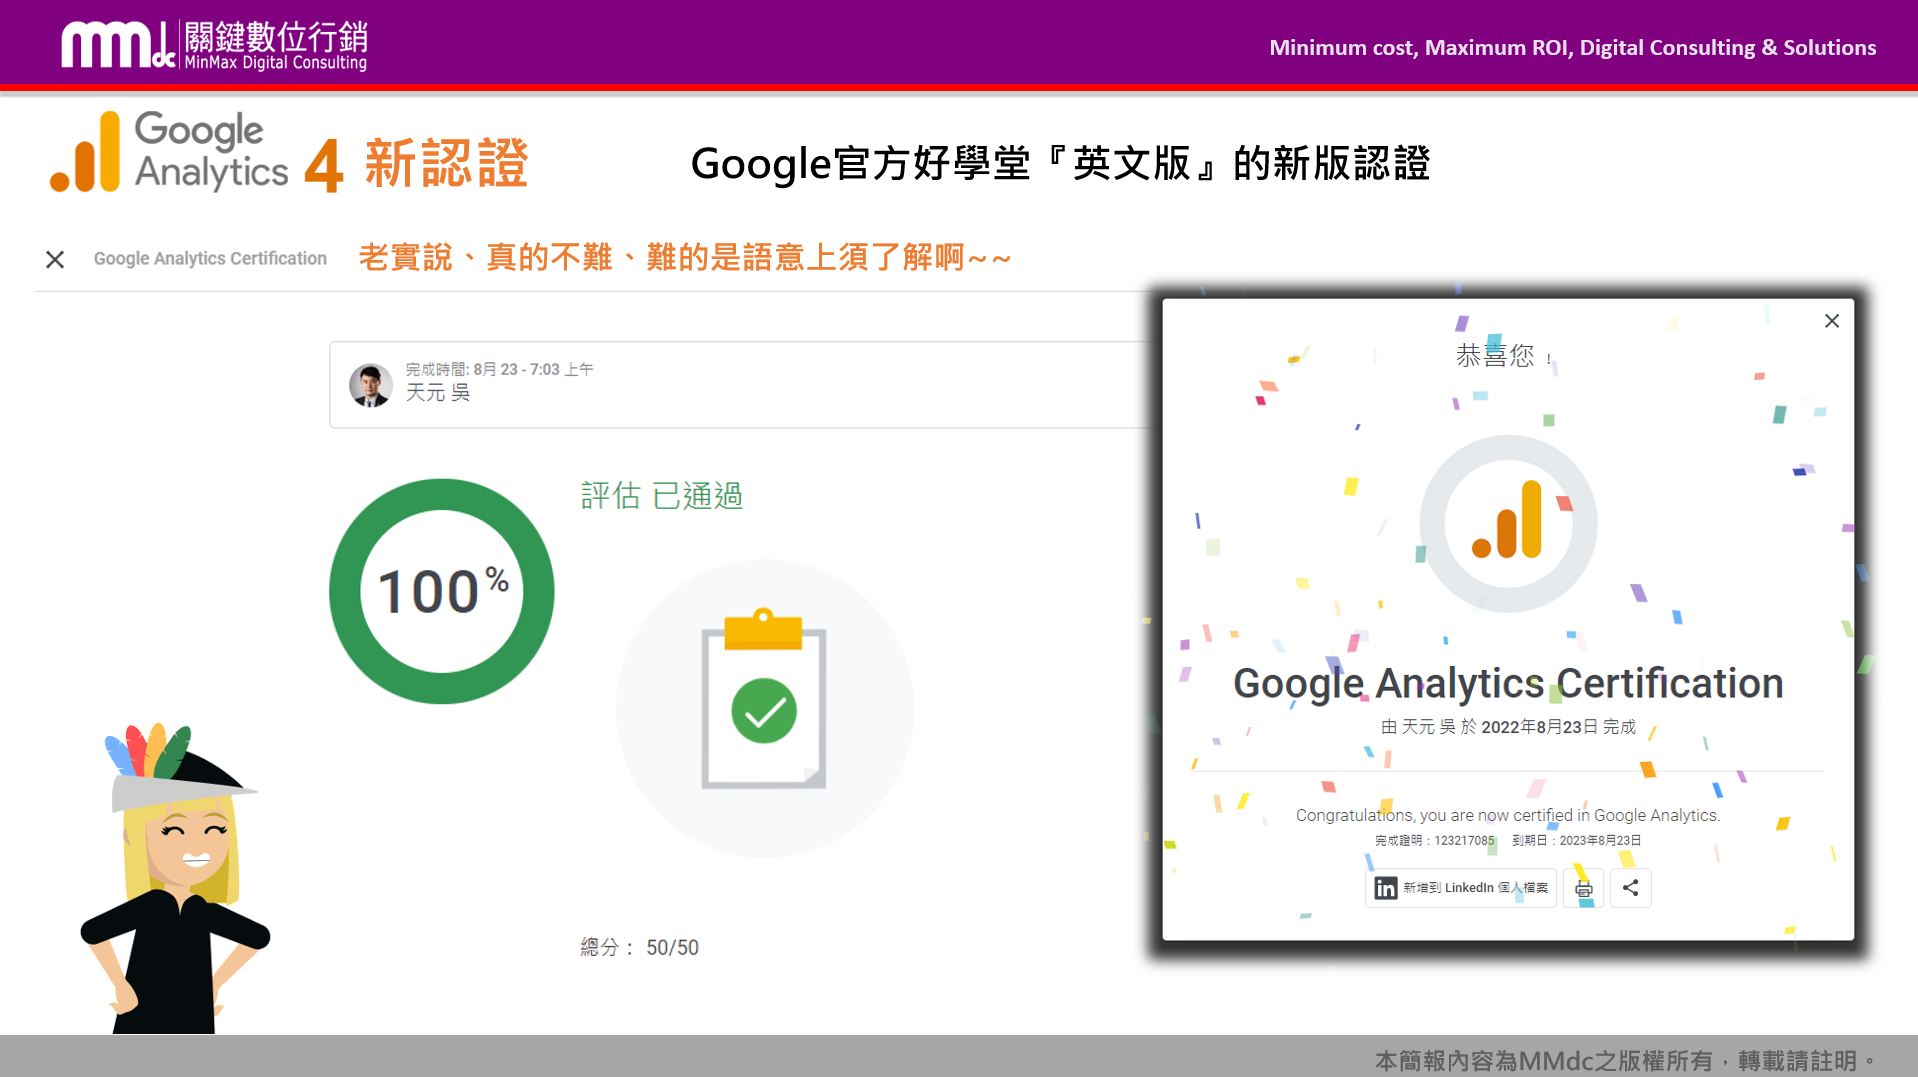
Task: Click the expiry date 2023年8月23日 text
Action: pos(1598,840)
